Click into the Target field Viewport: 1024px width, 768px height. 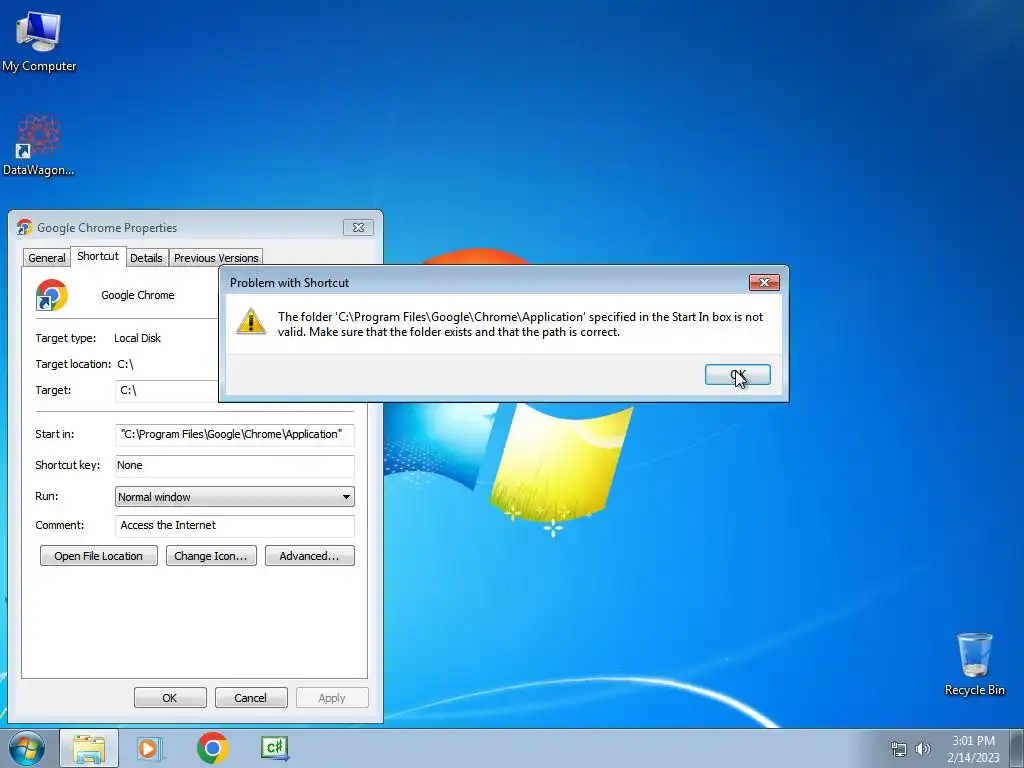pyautogui.click(x=167, y=391)
